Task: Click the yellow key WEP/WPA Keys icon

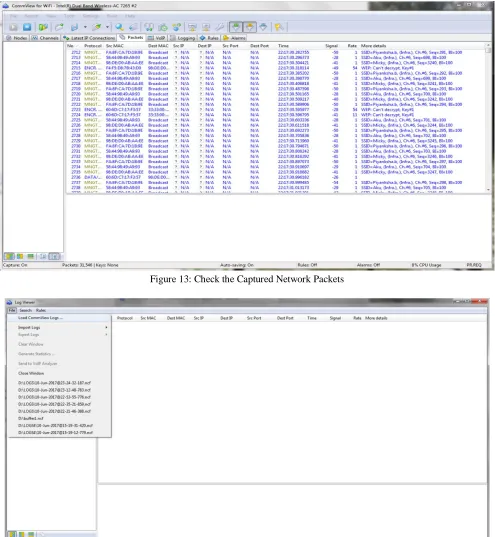Action: coord(279,27)
